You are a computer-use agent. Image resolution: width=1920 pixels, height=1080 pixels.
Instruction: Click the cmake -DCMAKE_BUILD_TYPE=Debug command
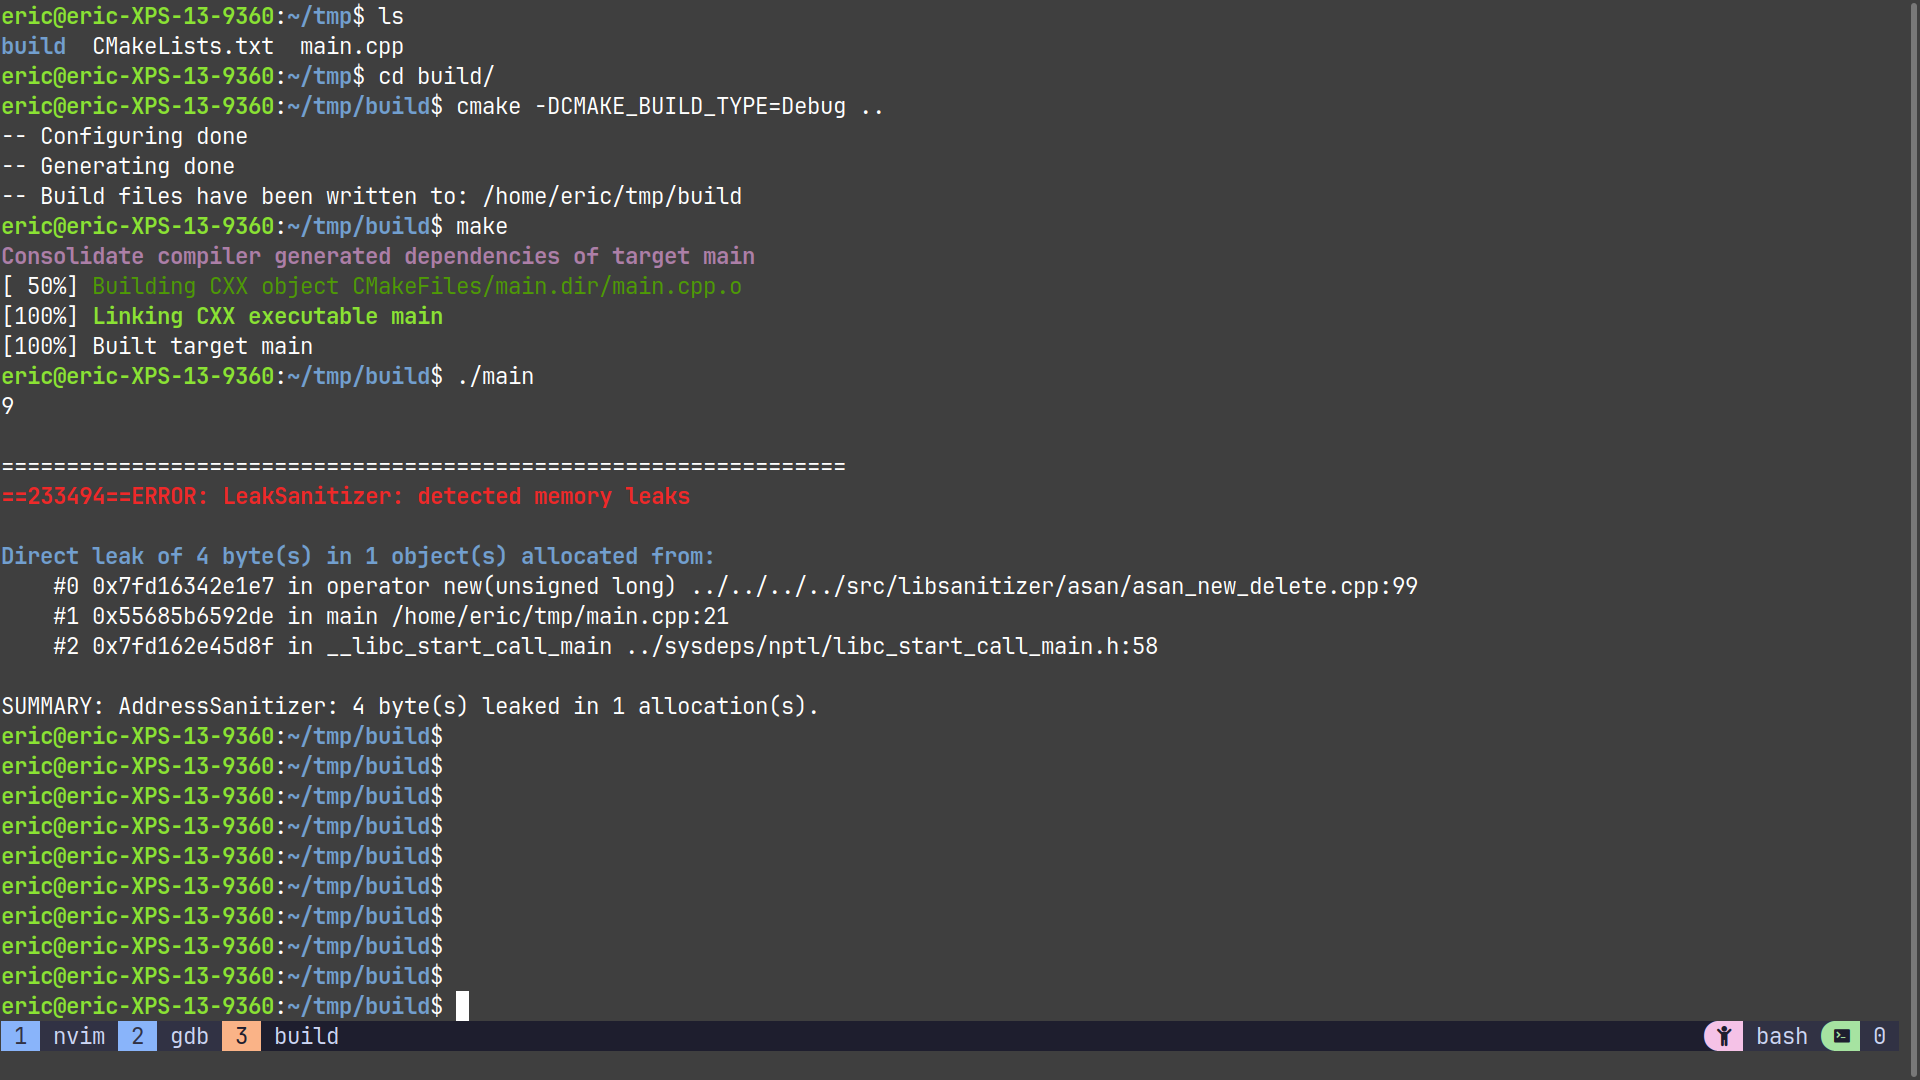(x=670, y=106)
